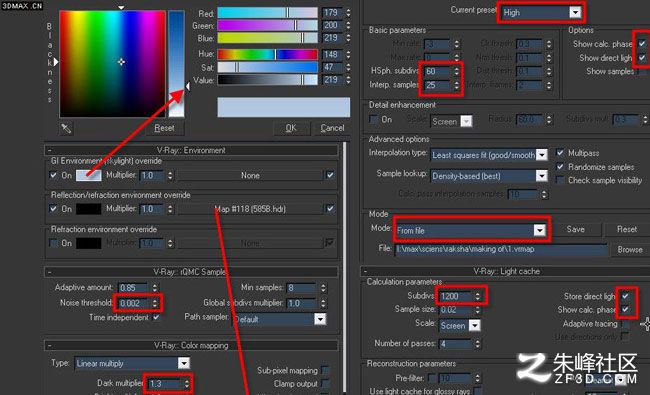
Task: Open Current preset High dropdown
Action: pyautogui.click(x=541, y=12)
